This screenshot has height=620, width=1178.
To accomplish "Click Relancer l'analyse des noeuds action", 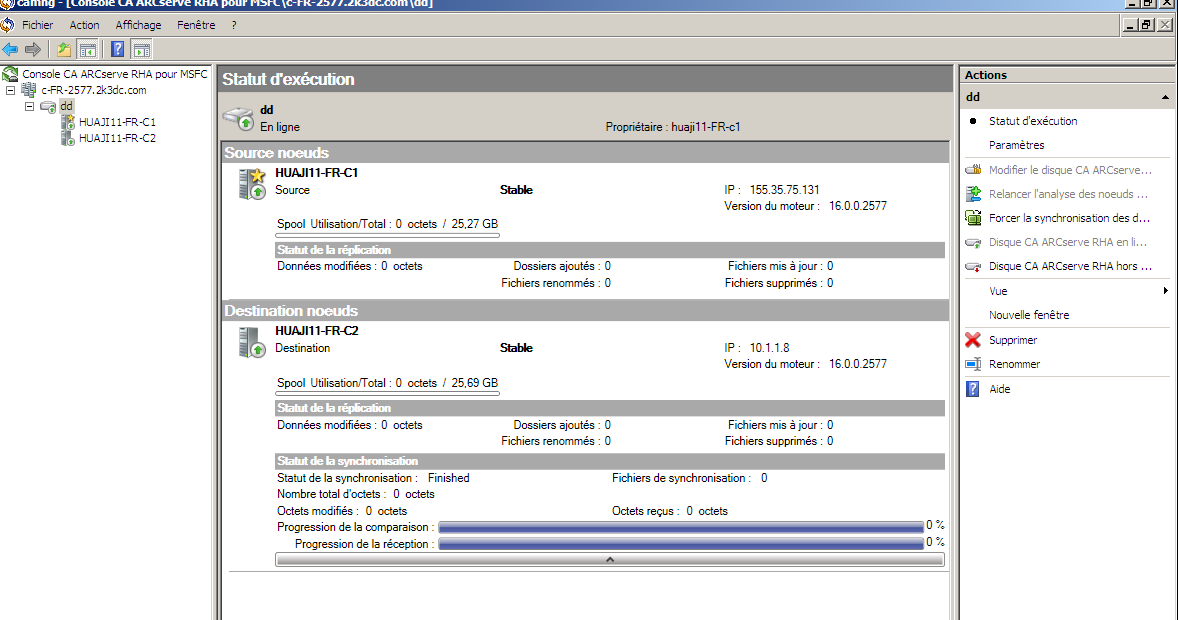I will (x=1068, y=194).
